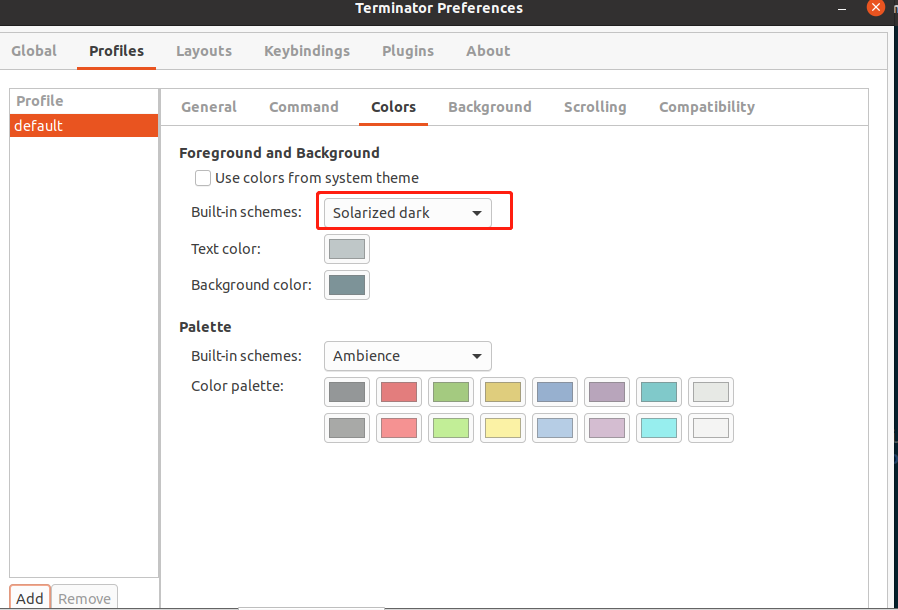The width and height of the screenshot is (898, 610).
Task: Select the Colors sub-tab
Action: point(393,107)
